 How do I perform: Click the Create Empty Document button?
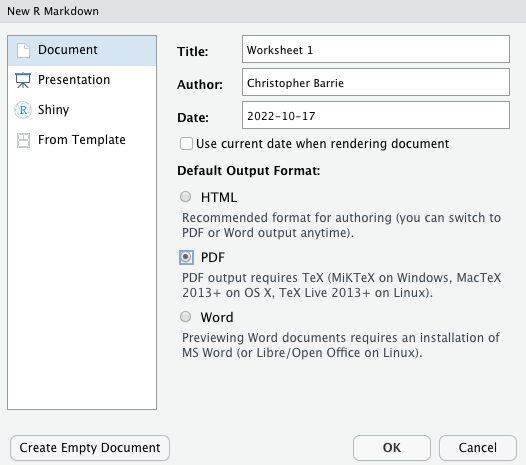[x=90, y=448]
